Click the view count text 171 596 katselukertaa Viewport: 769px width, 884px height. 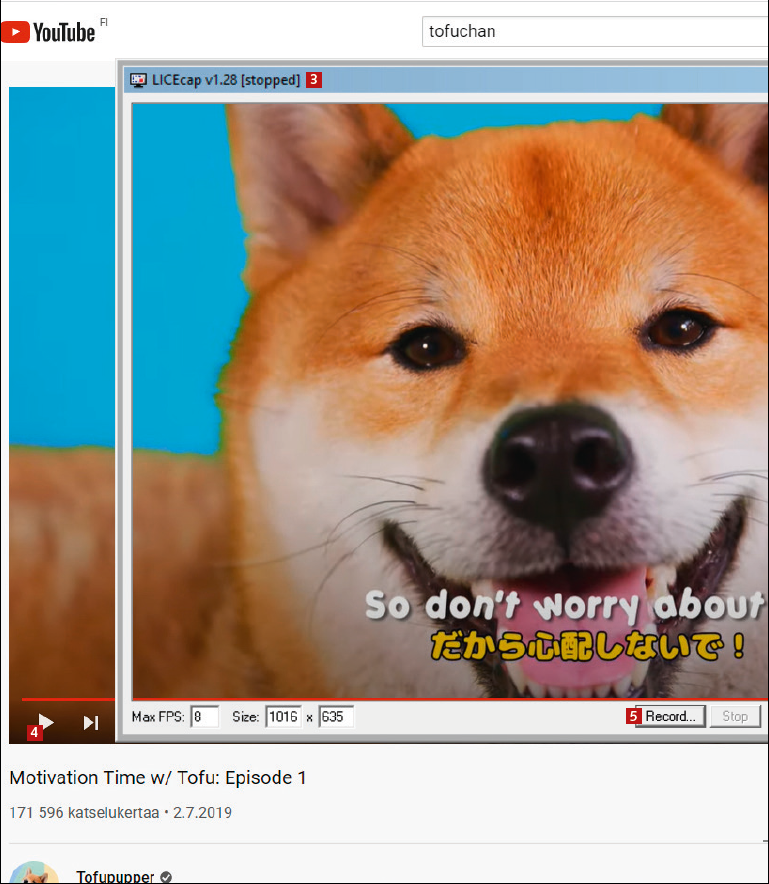click(85, 812)
